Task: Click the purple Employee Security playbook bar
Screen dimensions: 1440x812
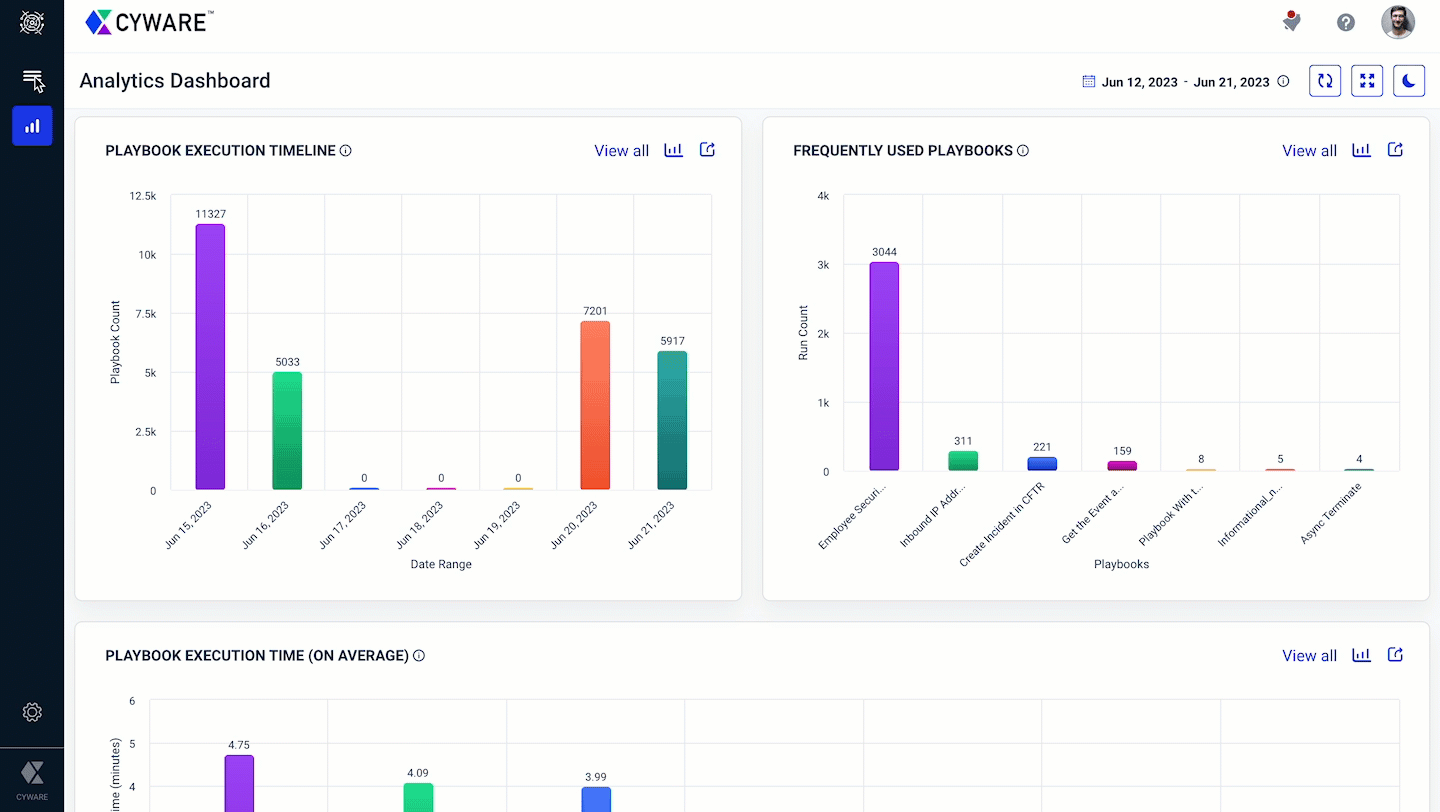Action: 884,366
